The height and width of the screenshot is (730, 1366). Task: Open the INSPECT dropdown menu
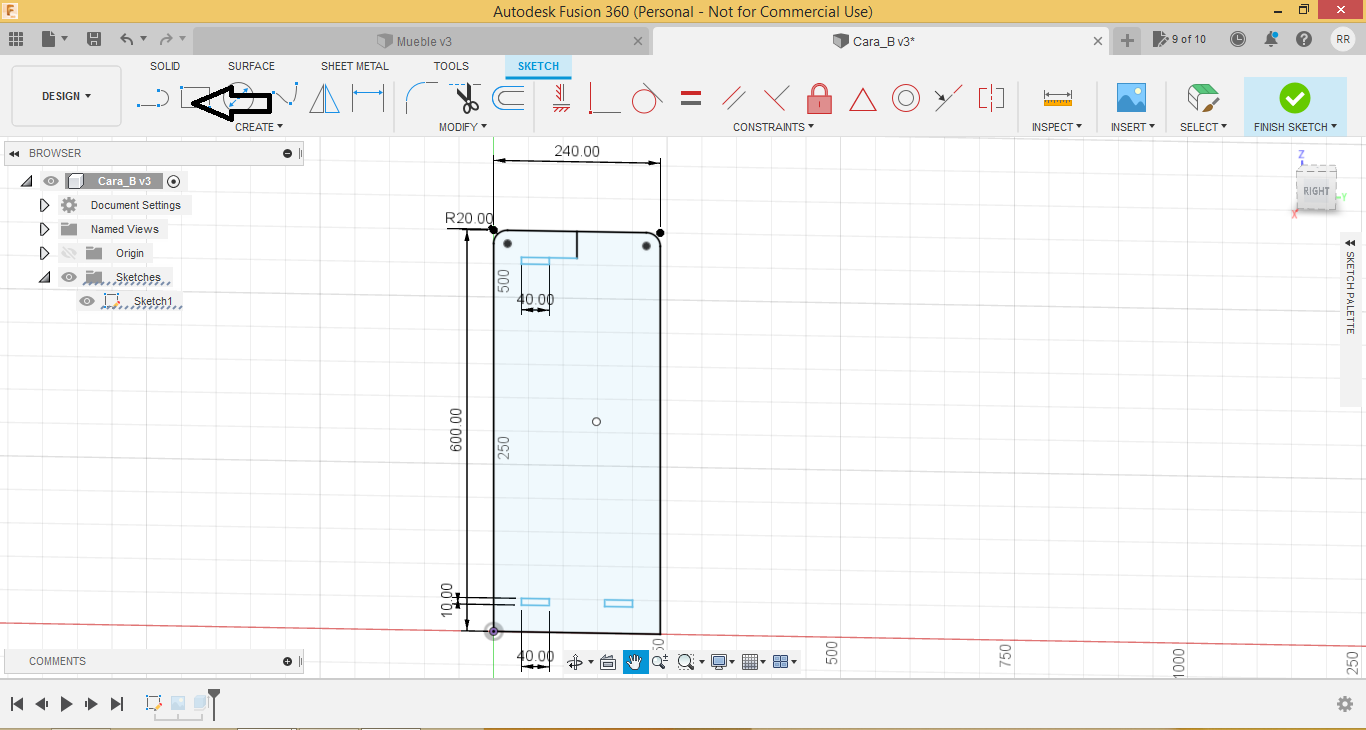pyautogui.click(x=1057, y=127)
